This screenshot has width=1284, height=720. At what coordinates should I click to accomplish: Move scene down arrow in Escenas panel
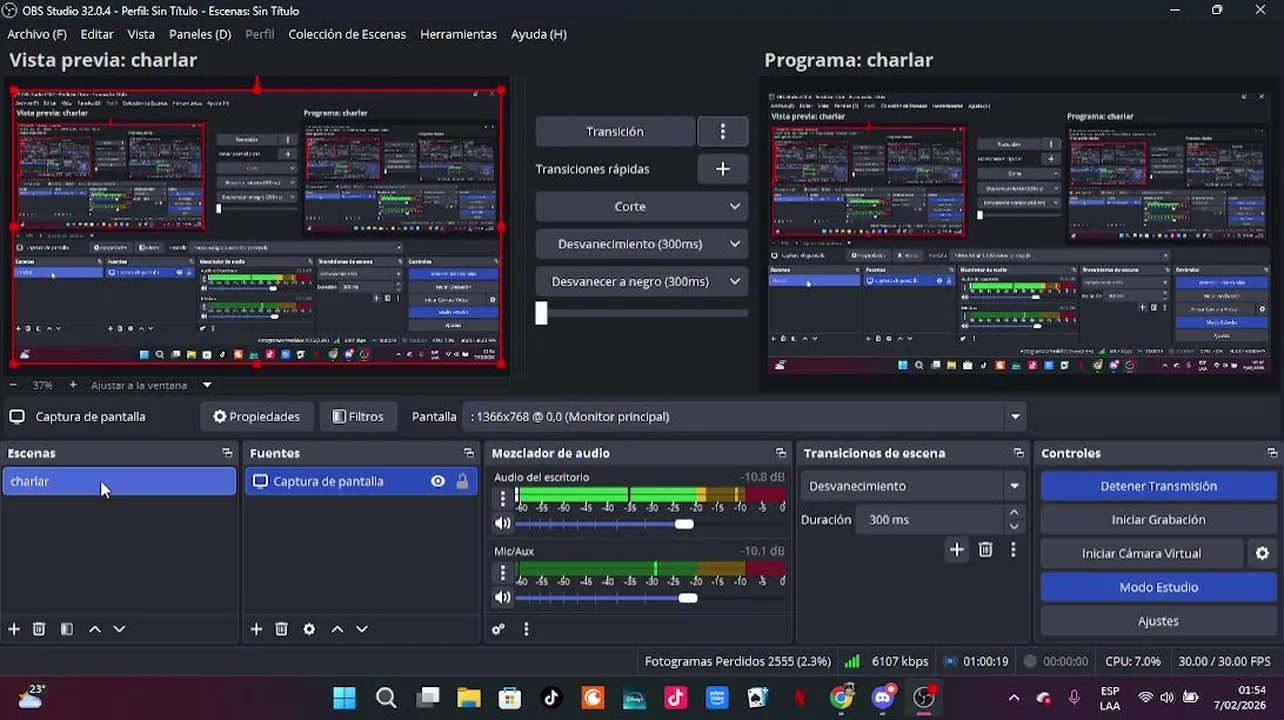(119, 629)
